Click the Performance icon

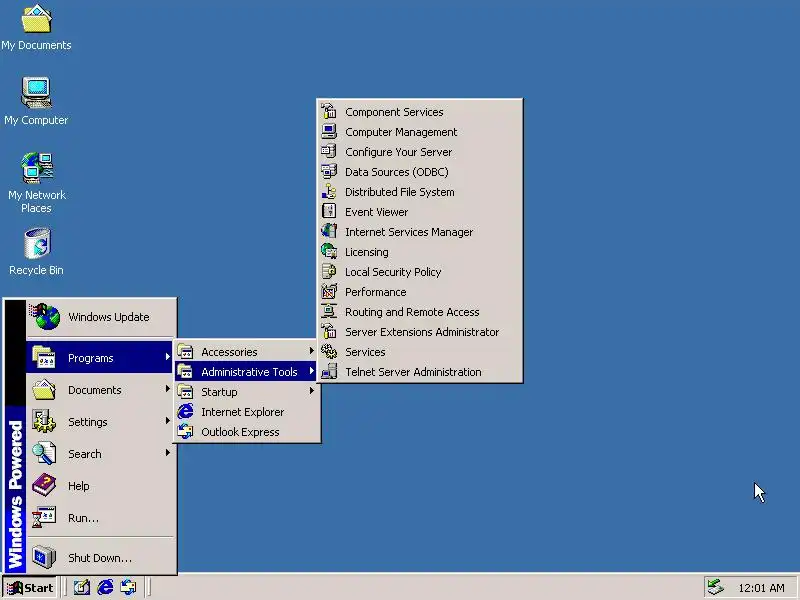pos(329,291)
